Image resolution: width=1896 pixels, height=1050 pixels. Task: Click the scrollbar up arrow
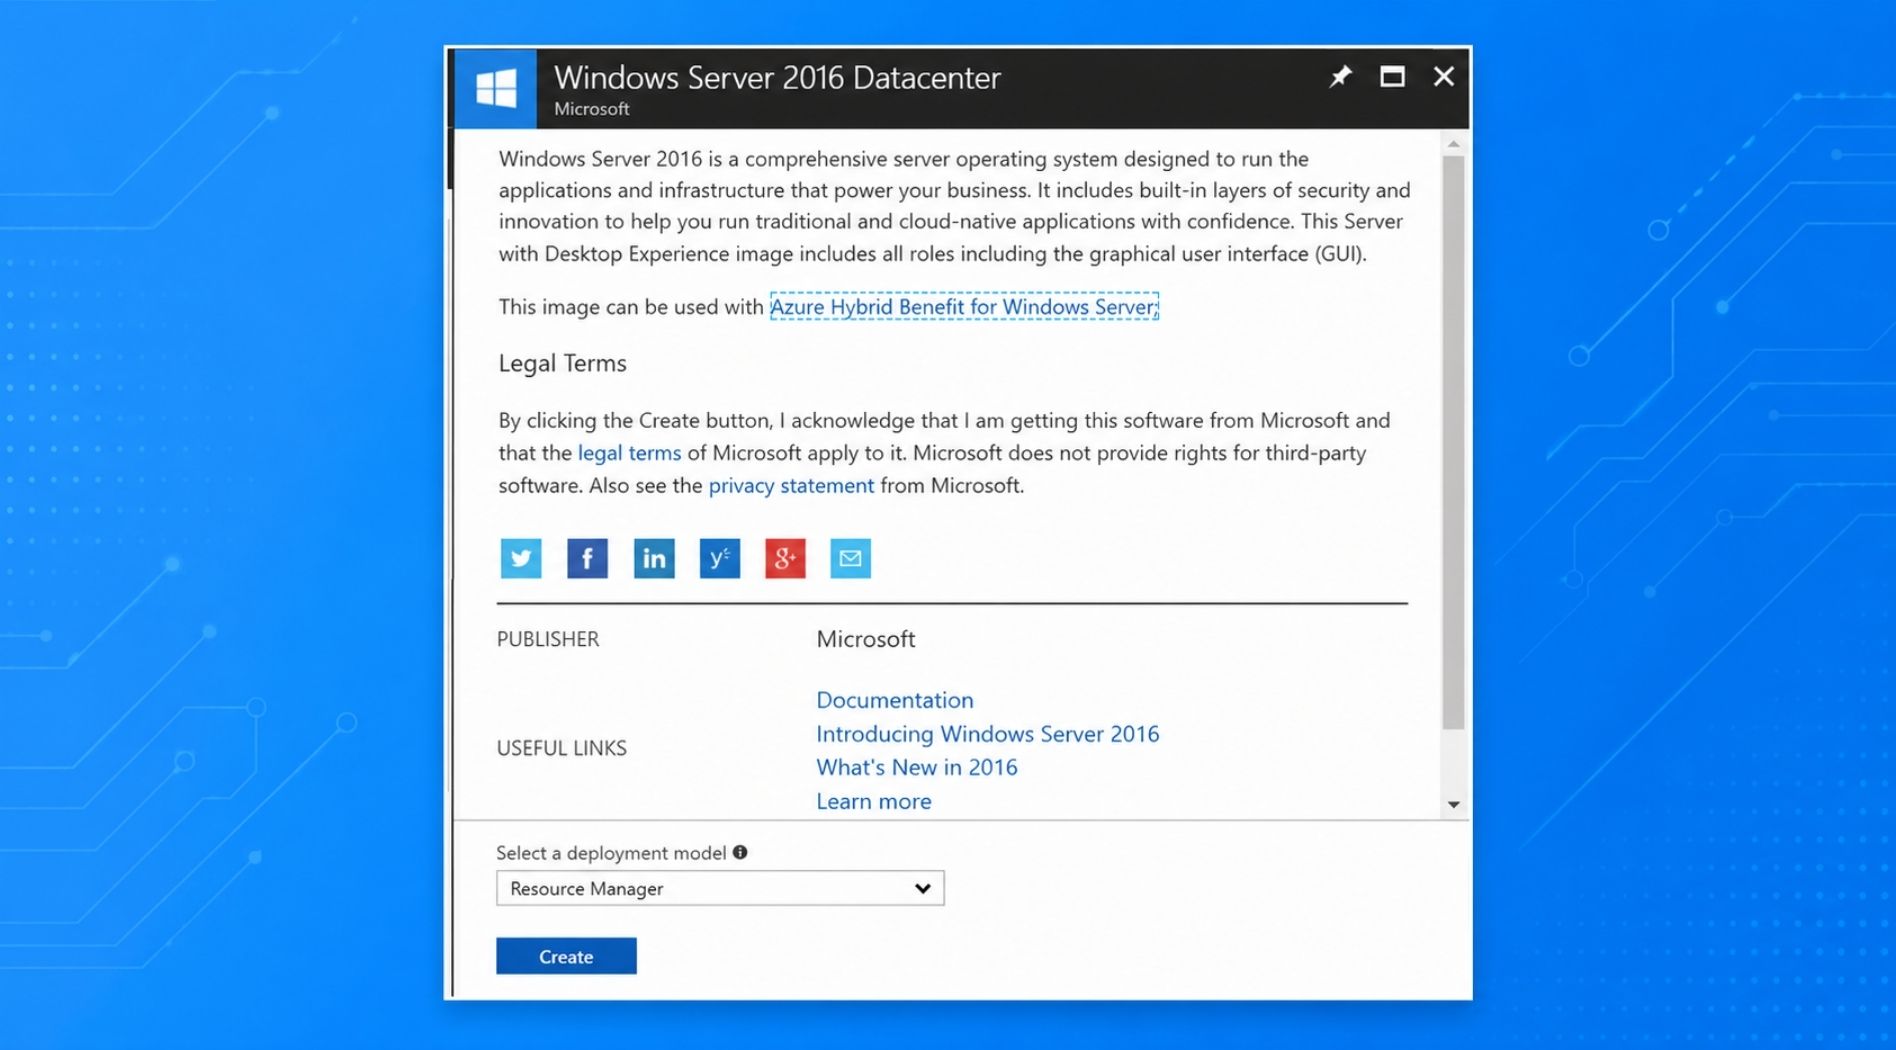[x=1454, y=144]
